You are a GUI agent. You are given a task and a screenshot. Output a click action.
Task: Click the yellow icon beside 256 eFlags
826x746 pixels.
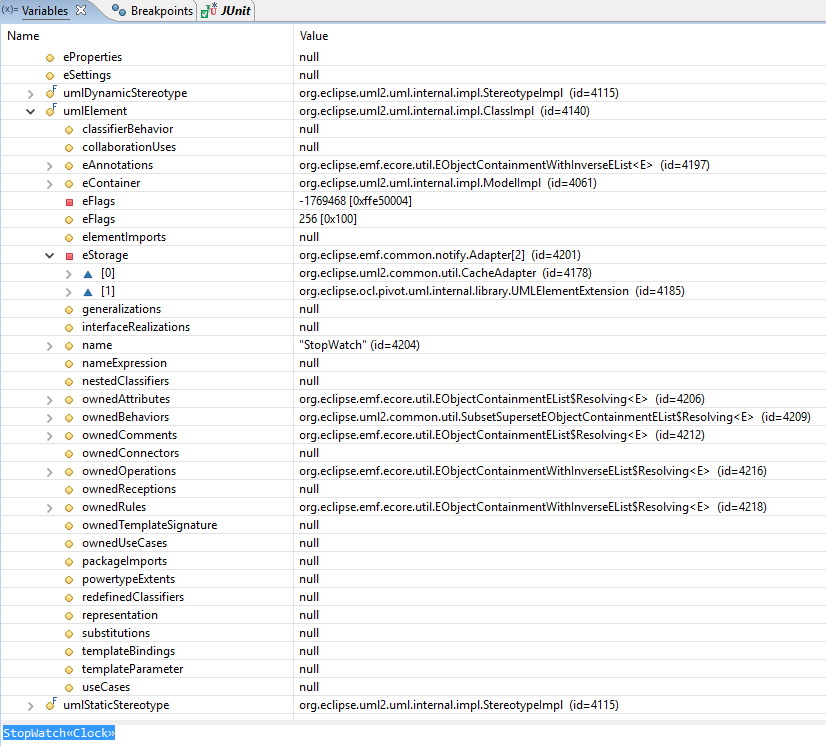(69, 220)
